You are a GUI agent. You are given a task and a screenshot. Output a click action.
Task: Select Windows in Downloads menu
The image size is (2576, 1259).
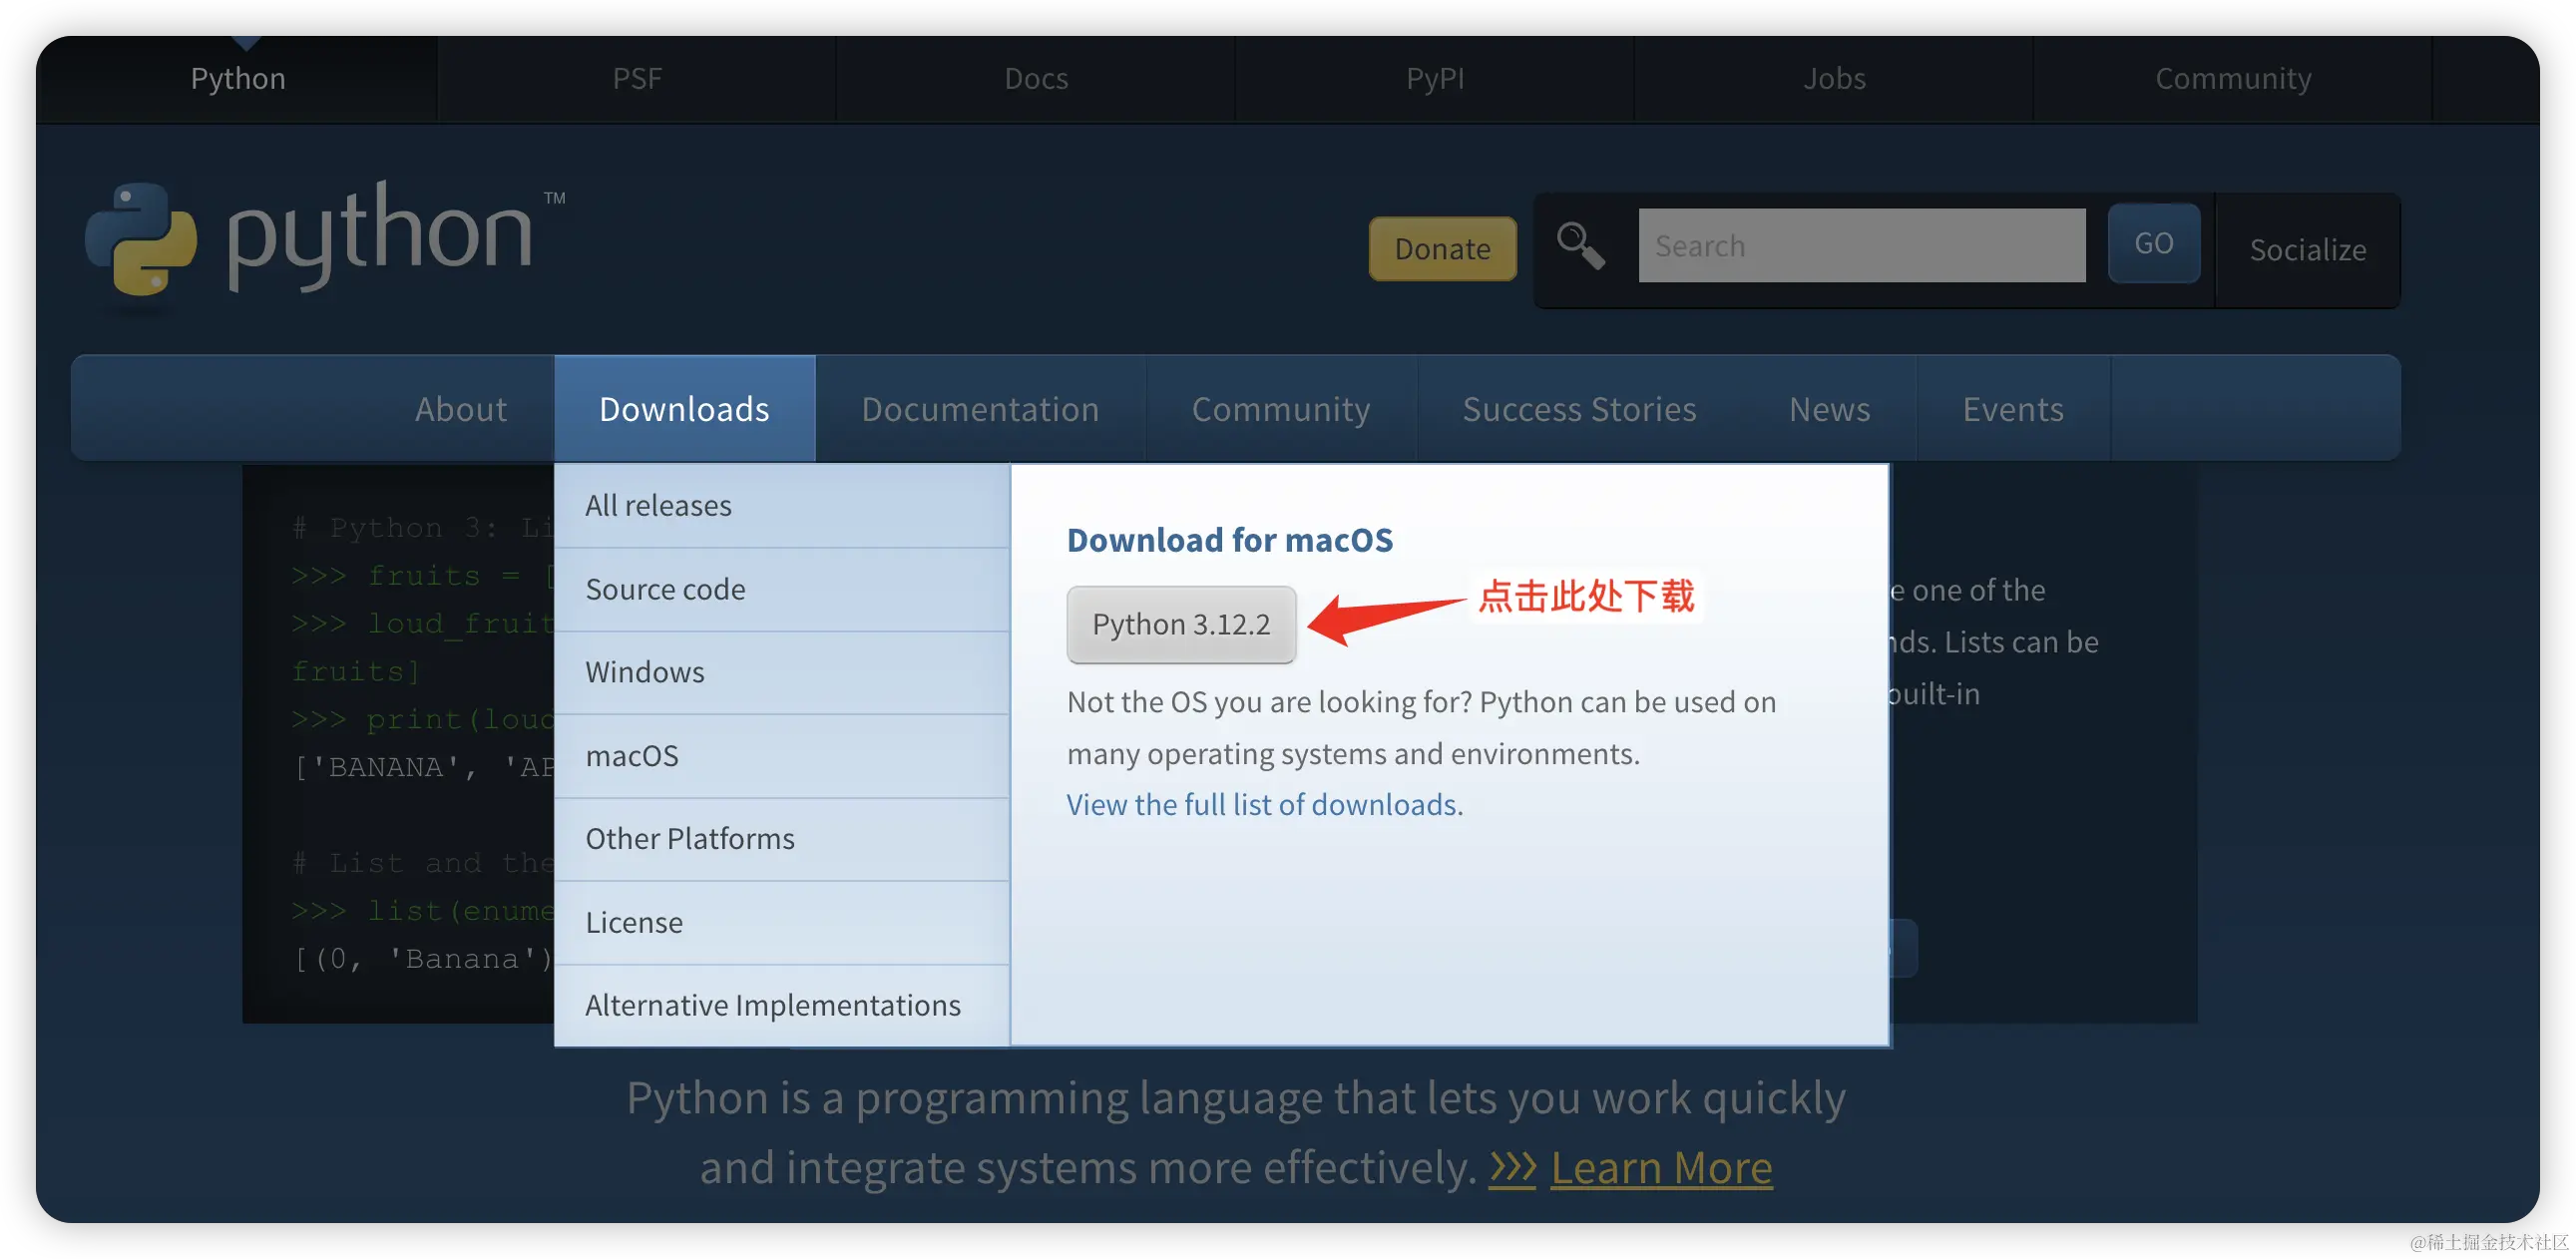click(781, 672)
